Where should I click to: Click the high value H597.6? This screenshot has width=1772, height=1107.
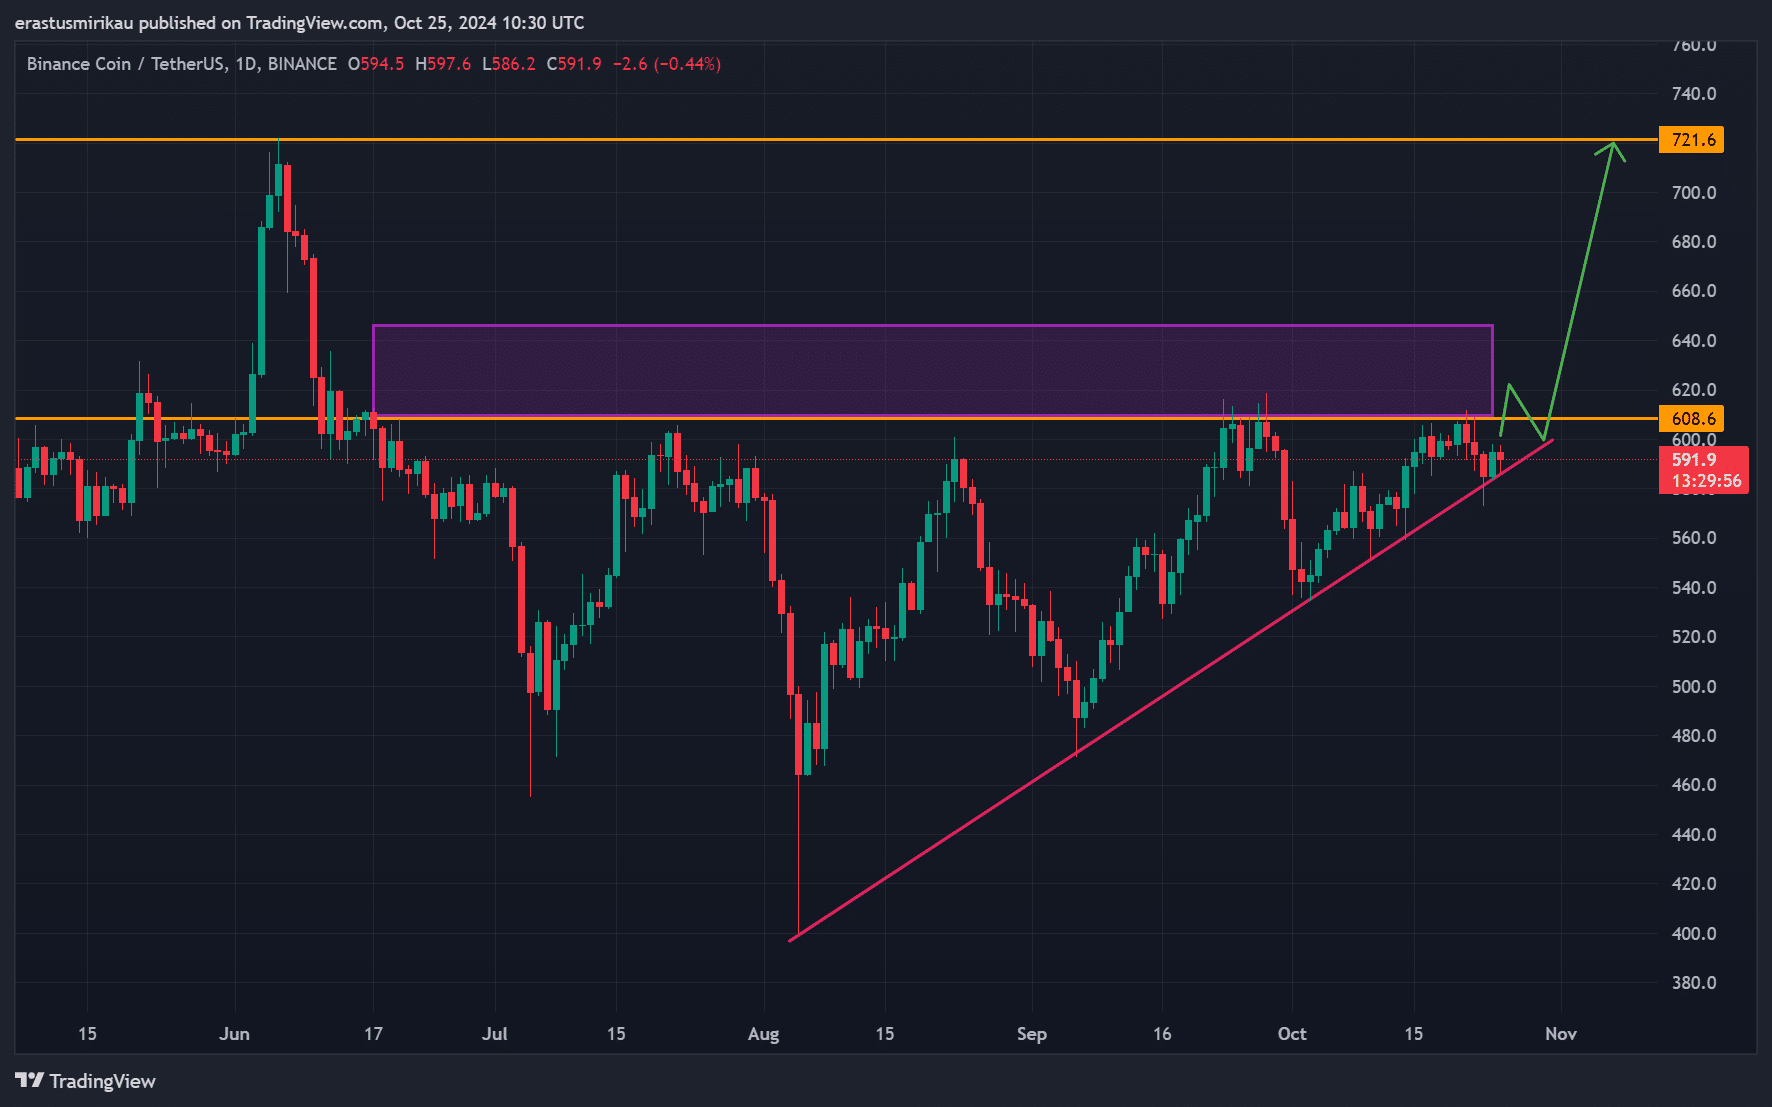point(443,64)
